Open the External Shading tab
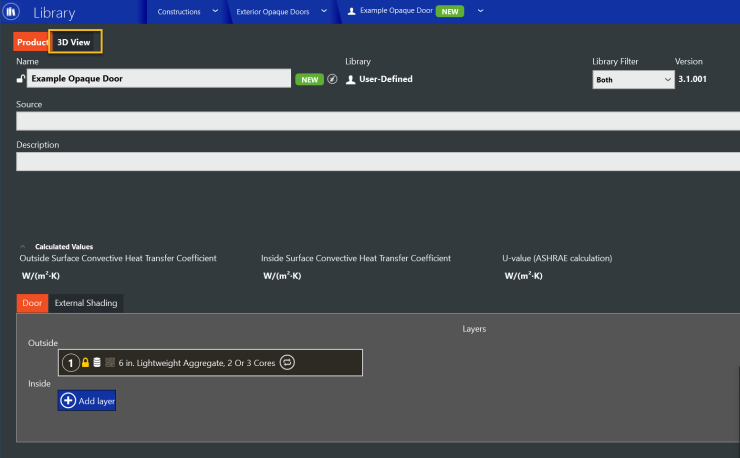740x458 pixels. [x=86, y=303]
